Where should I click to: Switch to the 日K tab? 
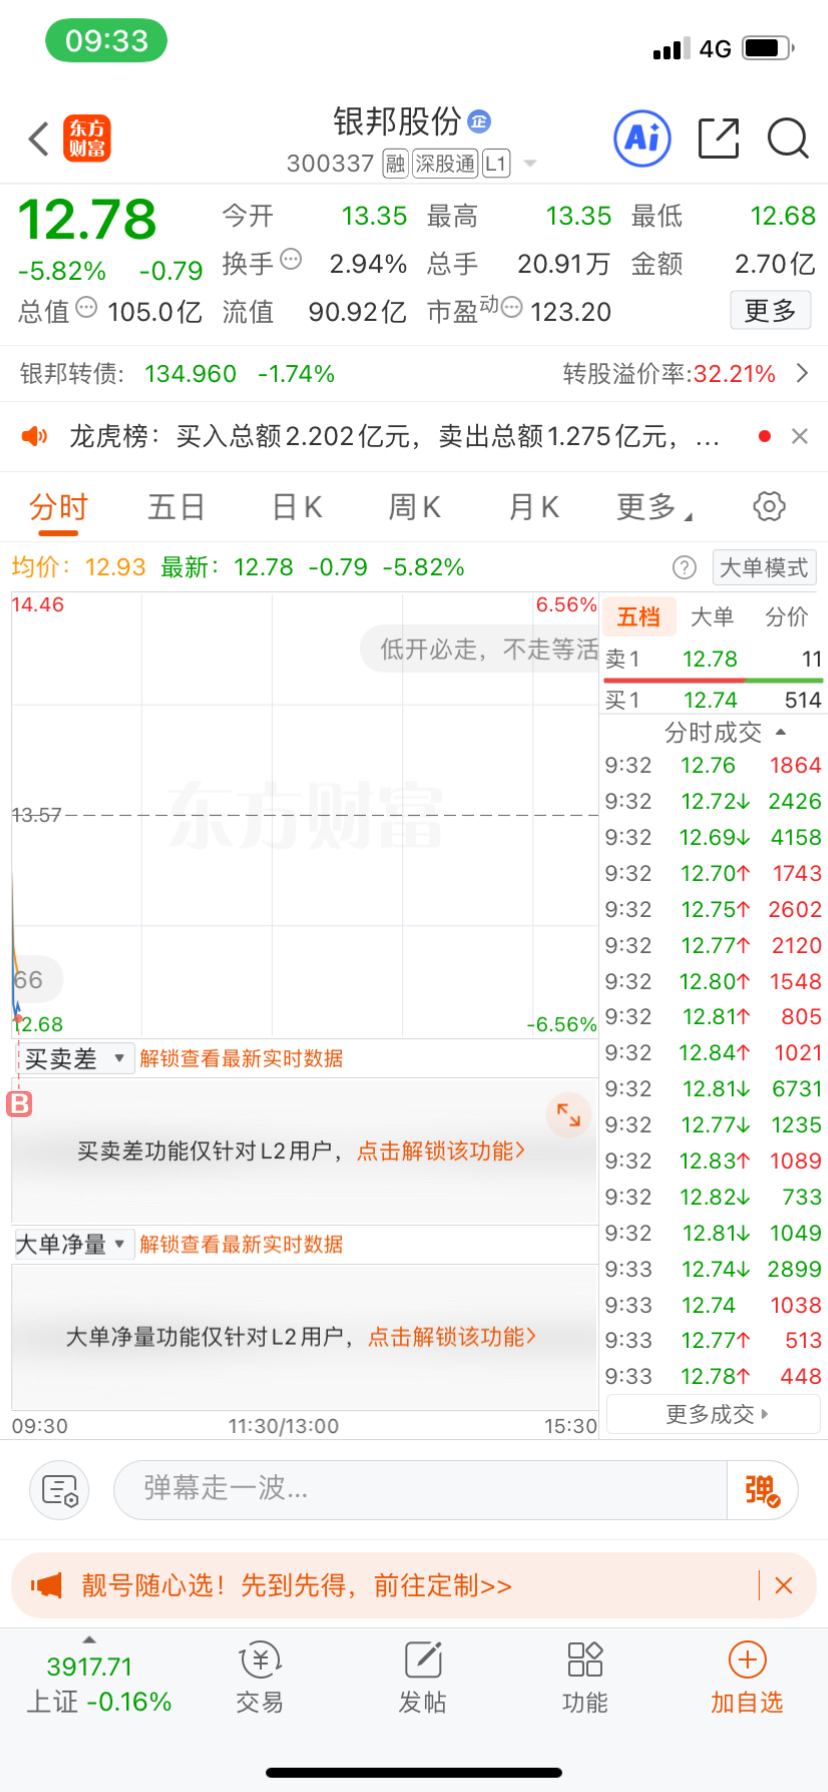coord(297,508)
